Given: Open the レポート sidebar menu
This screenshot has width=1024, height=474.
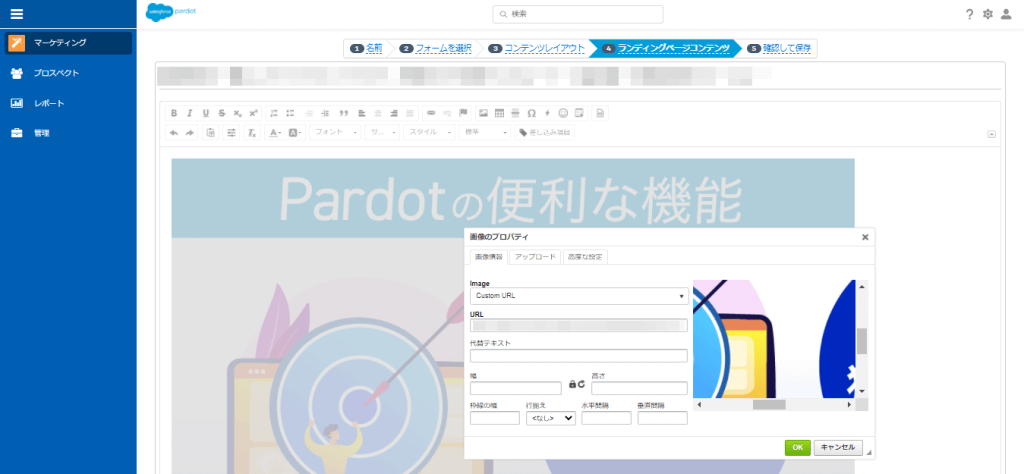Looking at the screenshot, I should (x=69, y=103).
